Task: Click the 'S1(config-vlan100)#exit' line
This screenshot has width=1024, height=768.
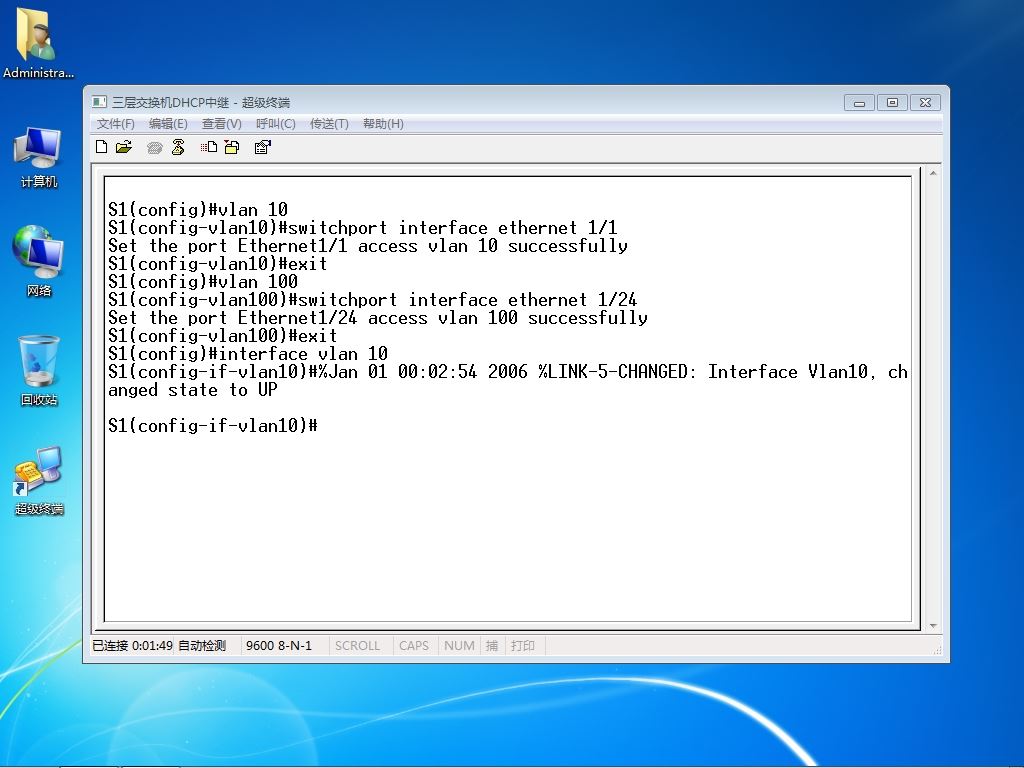Action: [x=222, y=336]
